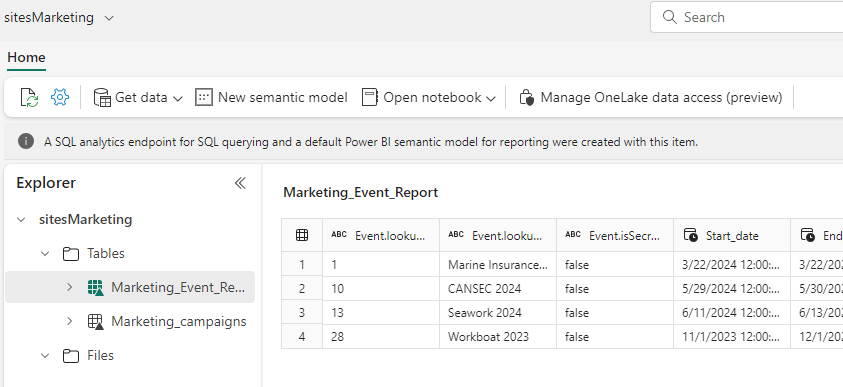Click the search magnifier icon
843x387 pixels.
pos(670,17)
